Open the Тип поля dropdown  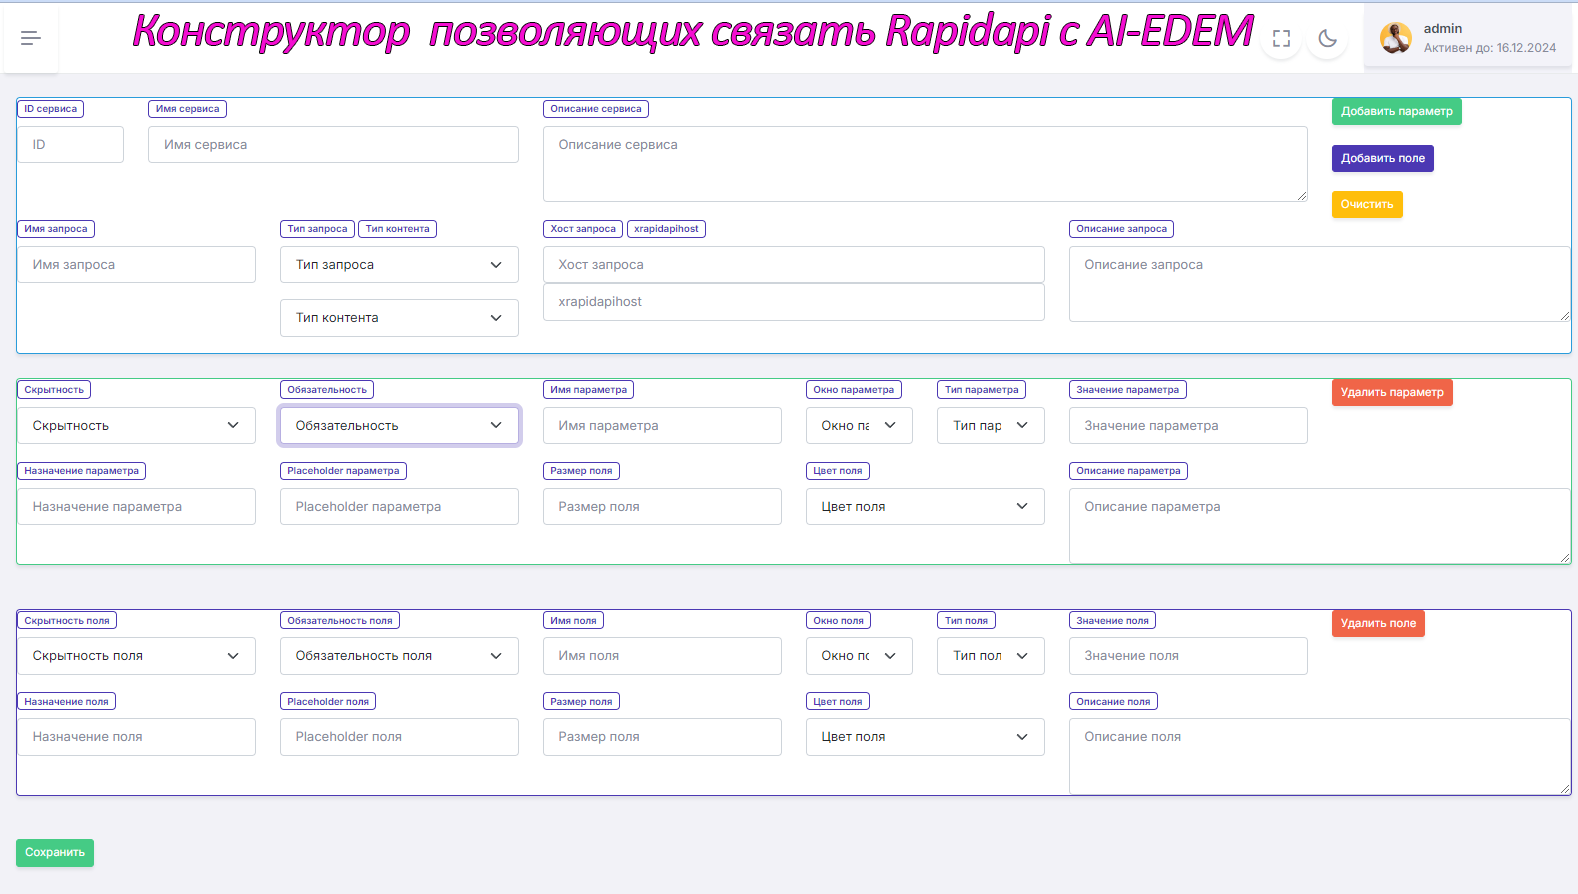click(x=991, y=656)
